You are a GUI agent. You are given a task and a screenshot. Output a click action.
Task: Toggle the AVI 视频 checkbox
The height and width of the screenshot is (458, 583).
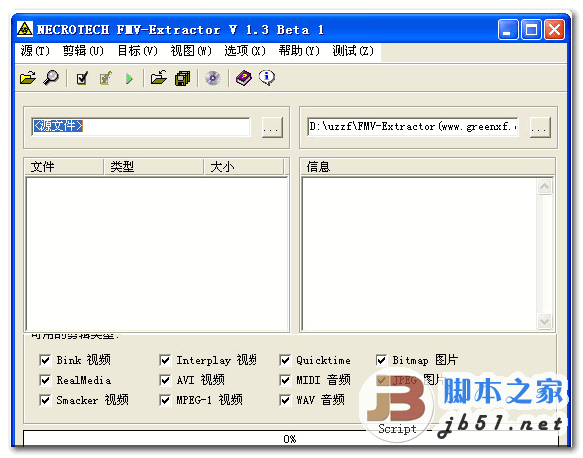[165, 380]
